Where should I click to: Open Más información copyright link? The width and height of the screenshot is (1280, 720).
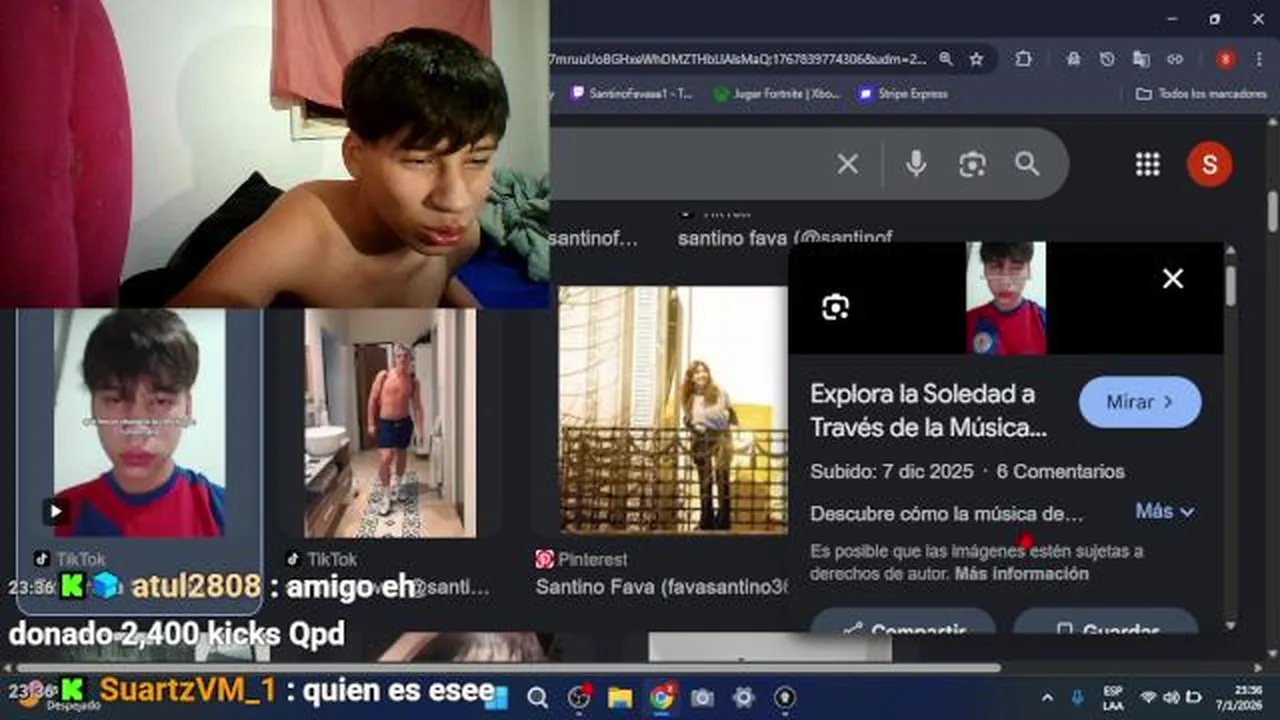coord(1021,573)
